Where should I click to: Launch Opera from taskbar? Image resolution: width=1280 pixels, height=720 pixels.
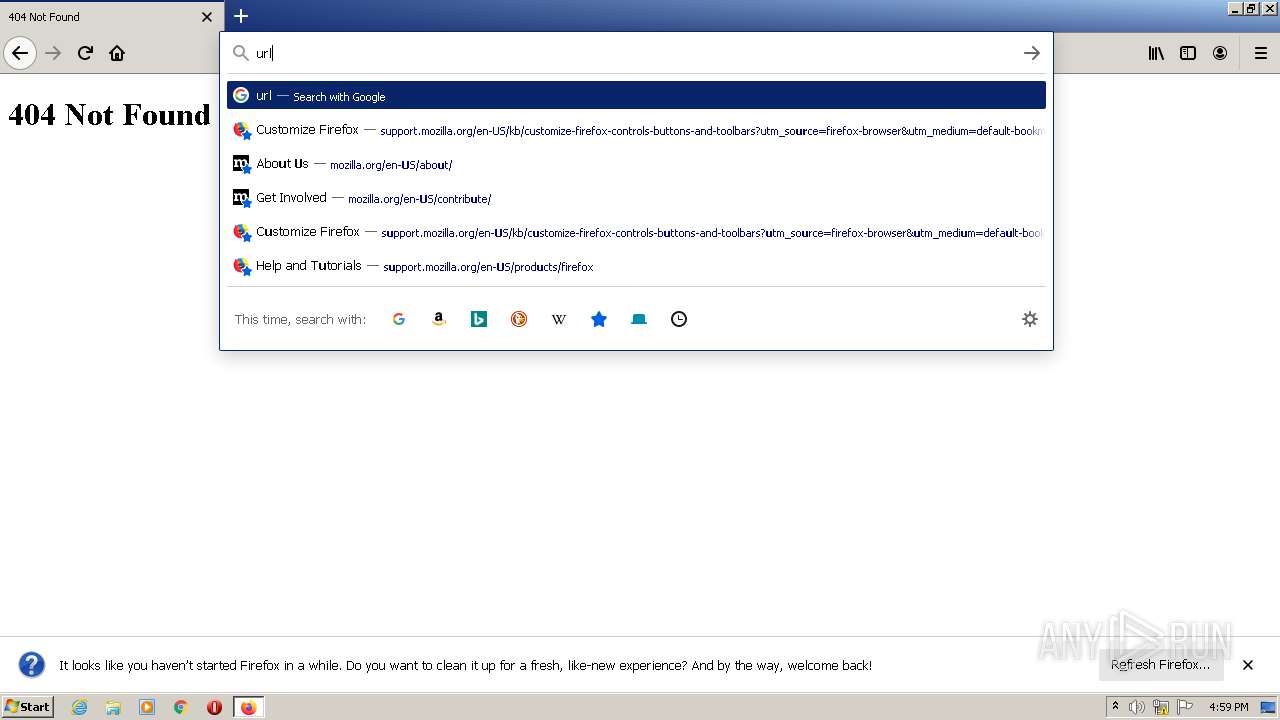[x=214, y=707]
